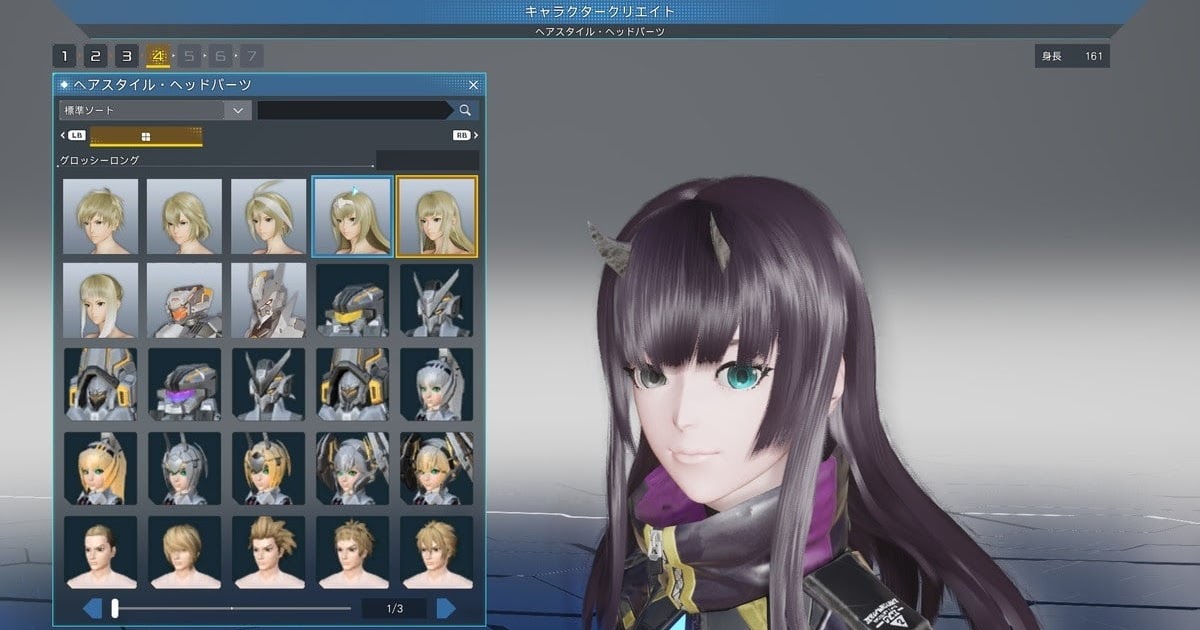
Task: Choose the male hairstyle with eye-covering bangs
Action: (x=184, y=552)
